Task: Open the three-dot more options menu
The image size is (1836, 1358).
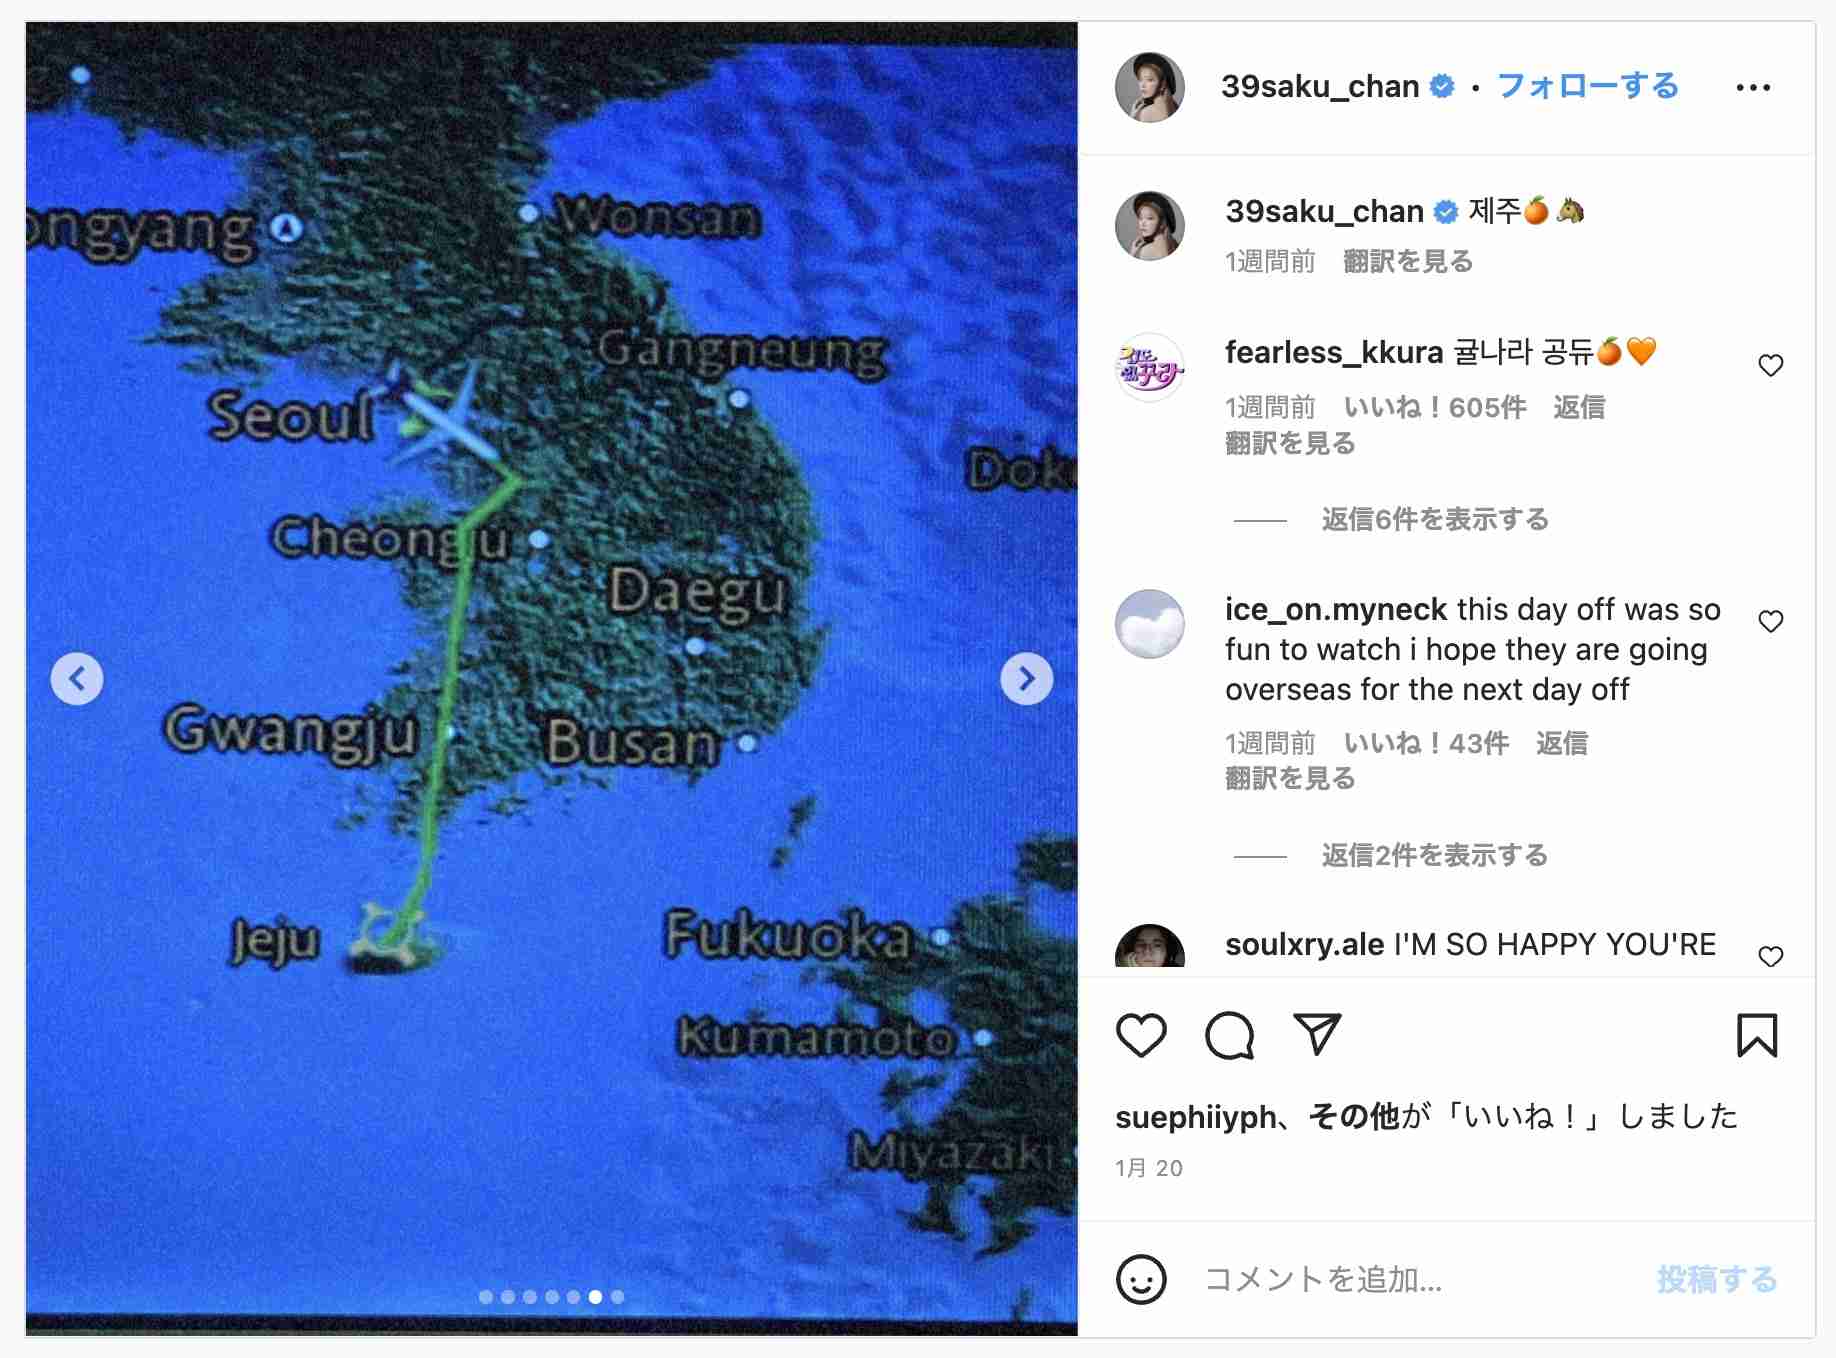Action: point(1753,88)
